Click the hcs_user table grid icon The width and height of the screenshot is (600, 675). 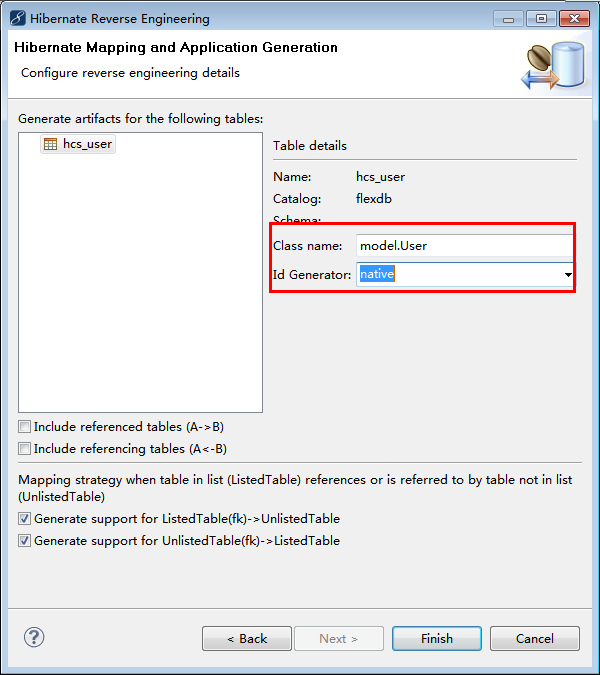click(50, 144)
